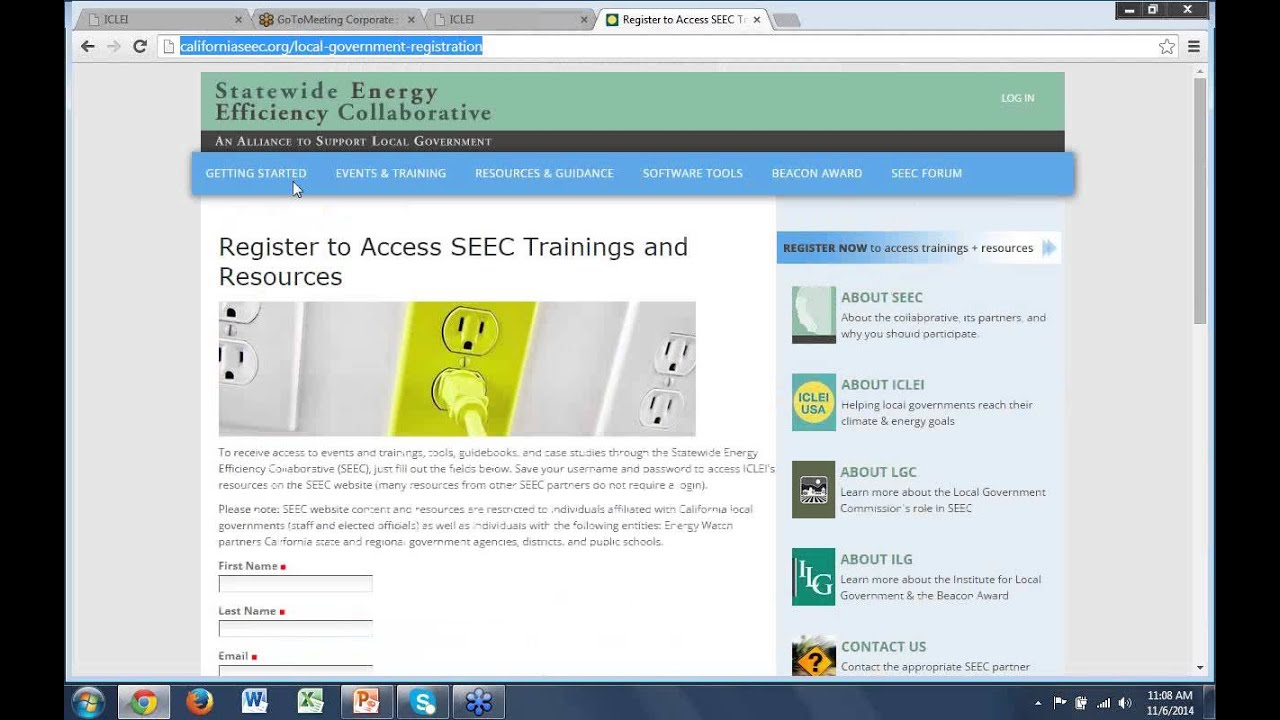Open the Software Tools menu
The image size is (1280, 720).
(x=693, y=173)
